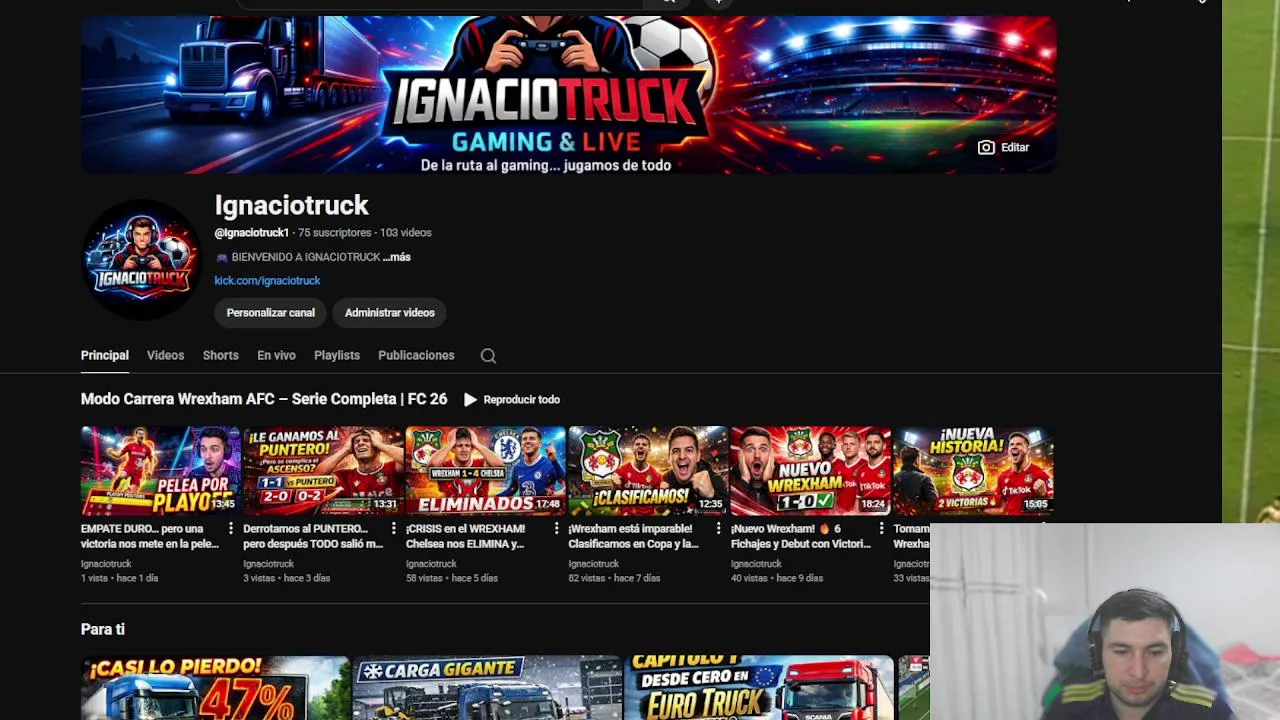Image resolution: width=1280 pixels, height=720 pixels.
Task: Open three-dot menu for Wrexham está imparable video
Action: point(718,529)
